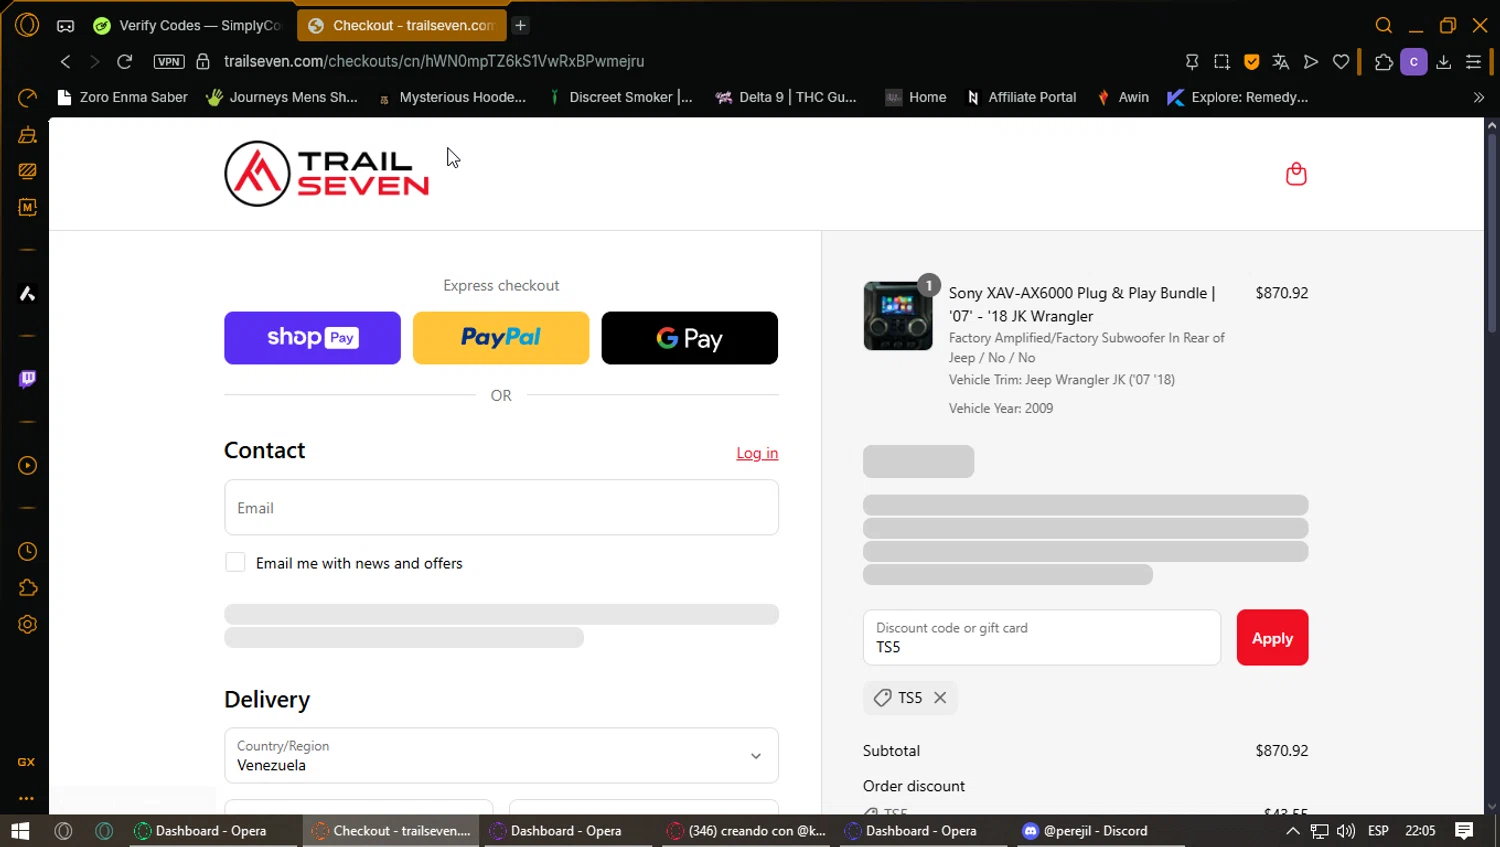The width and height of the screenshot is (1500, 847).
Task: Click the Trail Seven logo
Action: click(327, 174)
